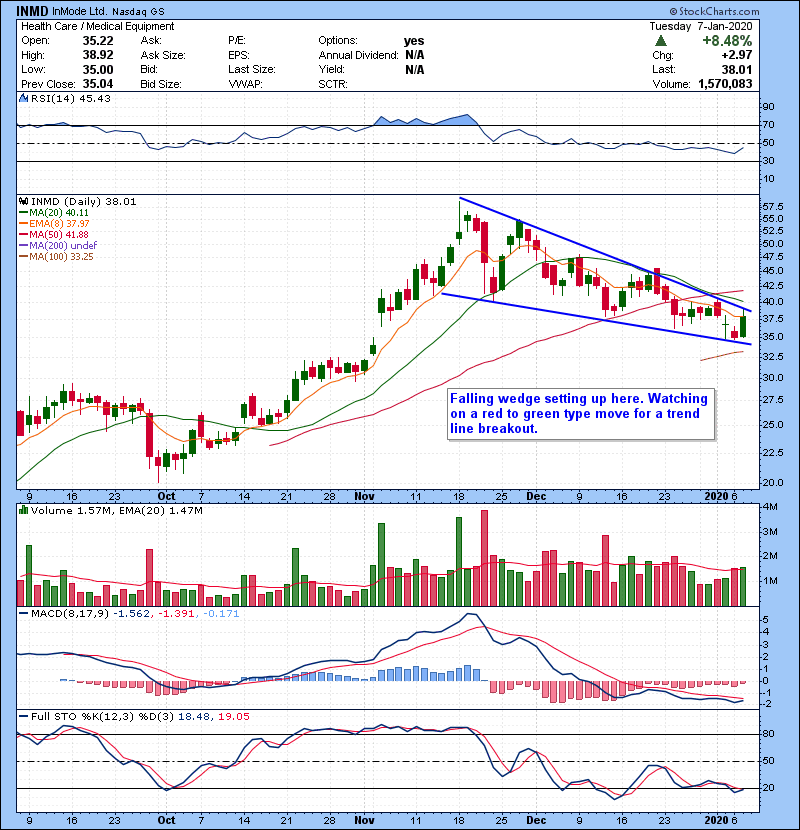Select the Prev Close value 35.04

pyautogui.click(x=98, y=84)
